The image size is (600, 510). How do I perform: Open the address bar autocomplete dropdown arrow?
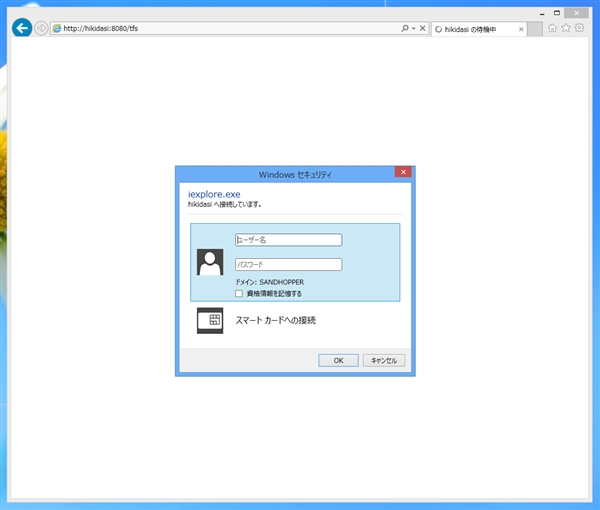(413, 28)
